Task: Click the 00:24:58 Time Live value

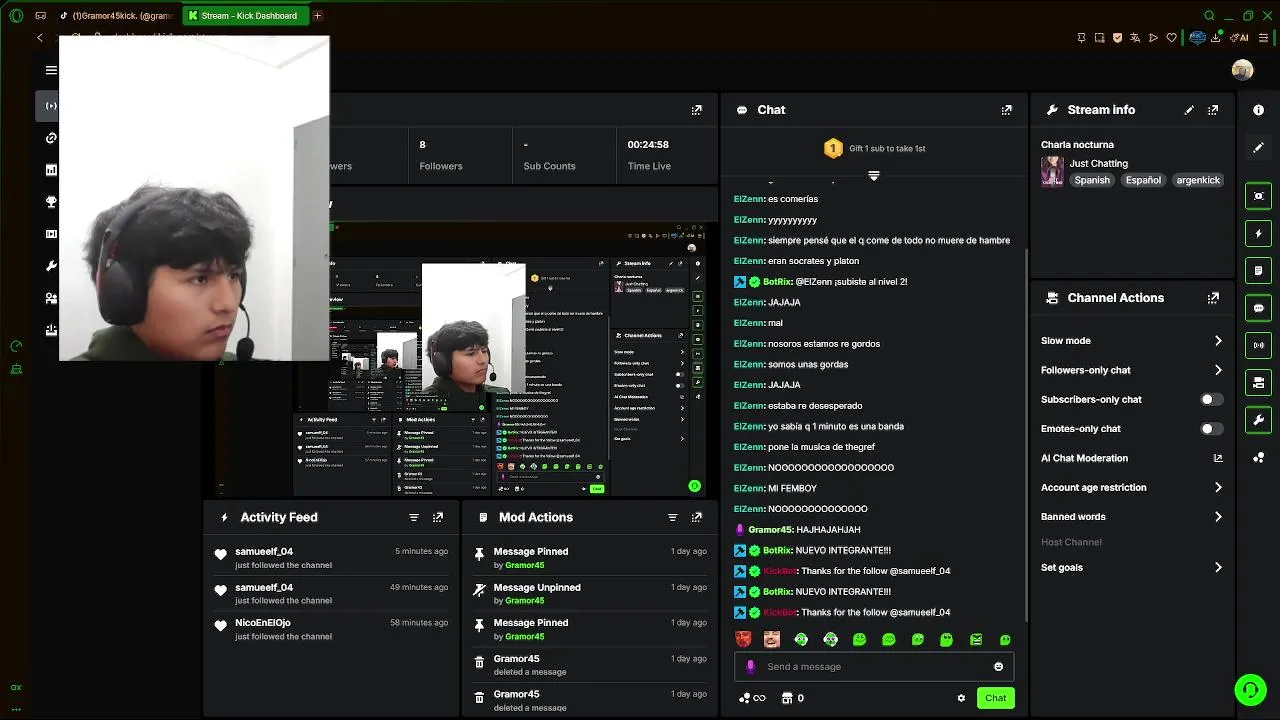Action: point(648,145)
